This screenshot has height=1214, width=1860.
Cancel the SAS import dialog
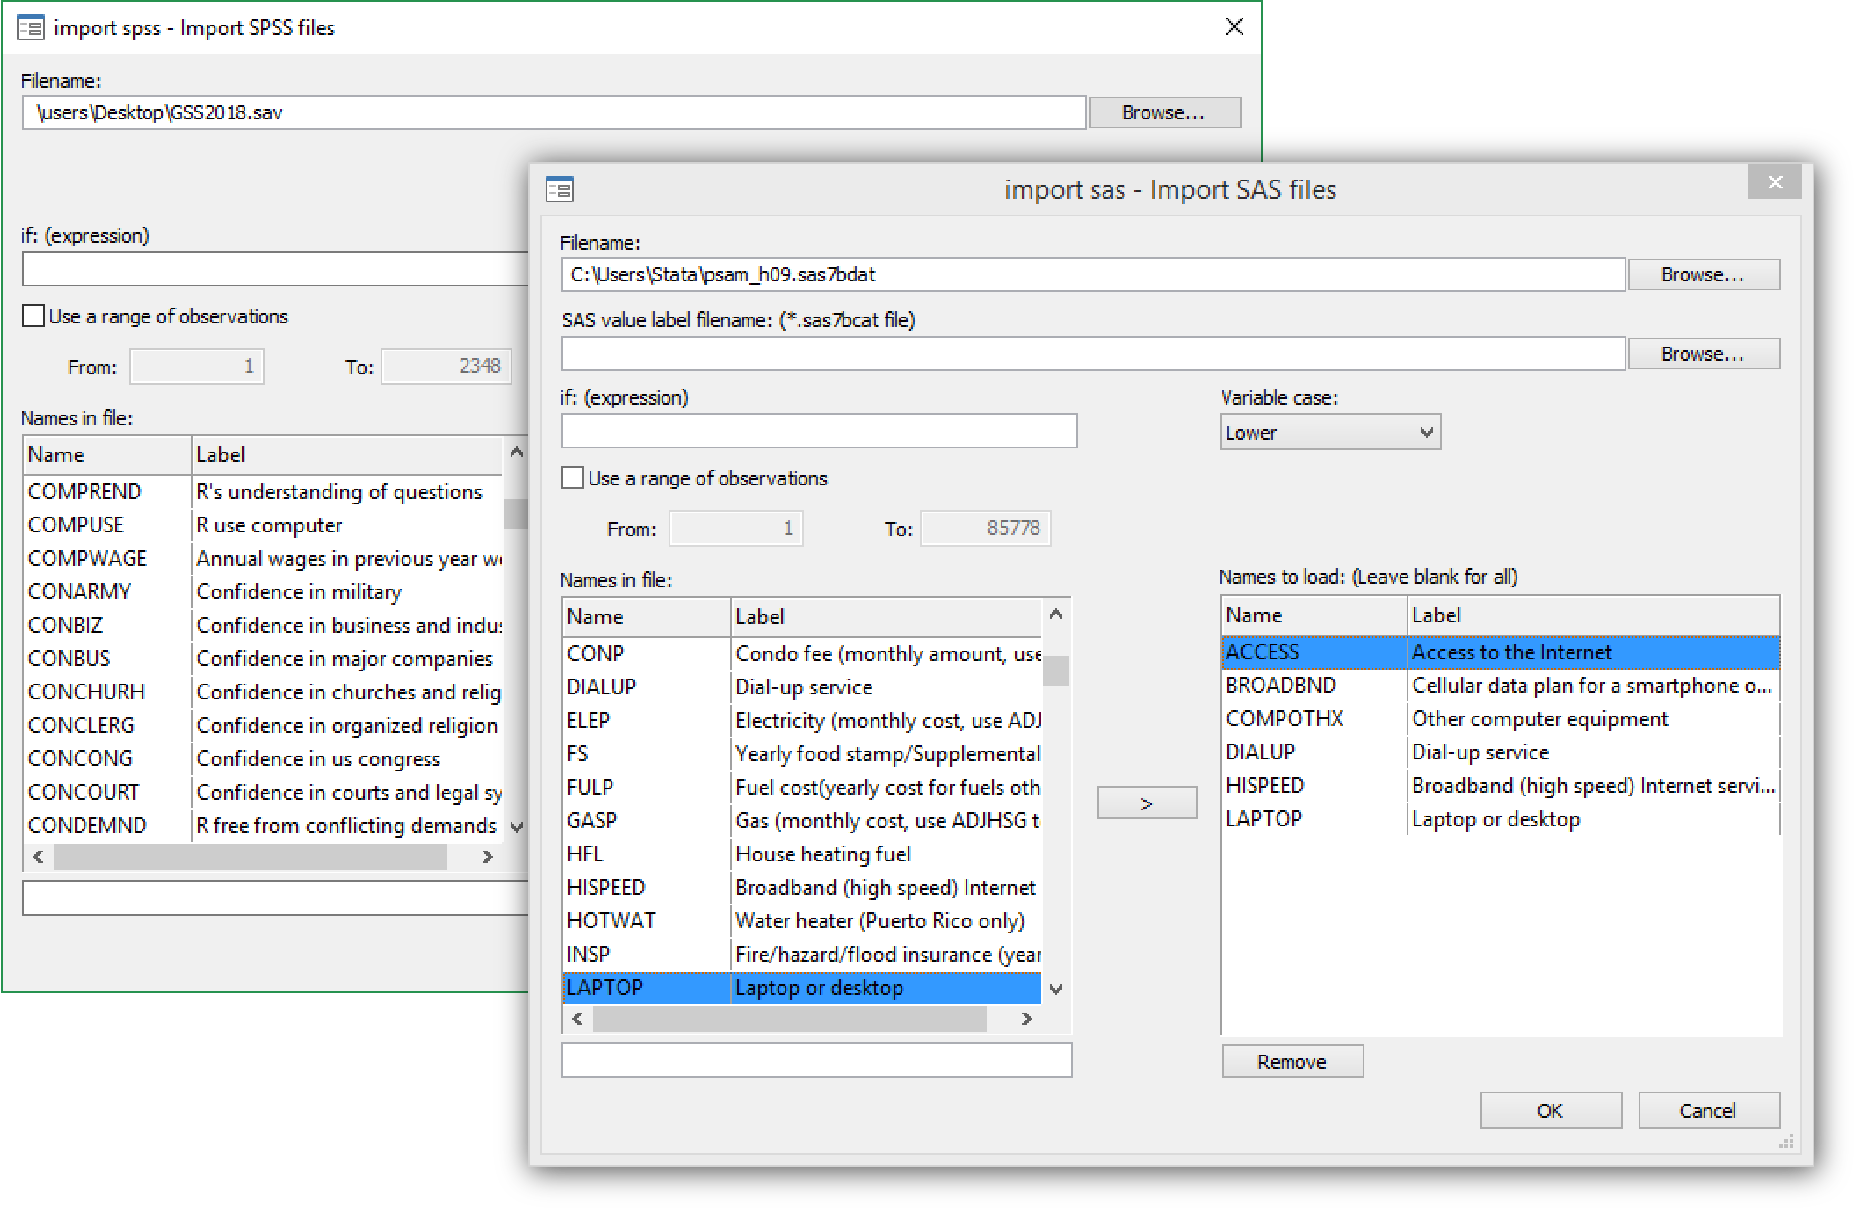point(1709,1110)
